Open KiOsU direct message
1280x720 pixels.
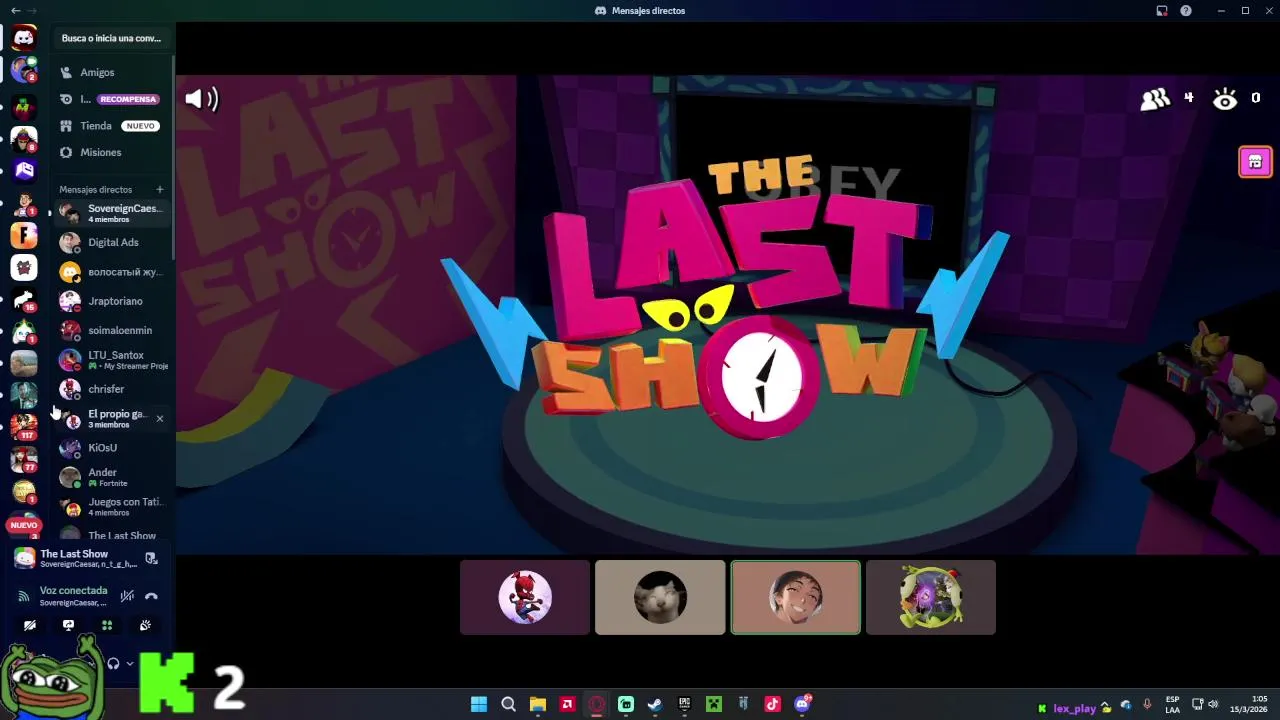(112, 448)
